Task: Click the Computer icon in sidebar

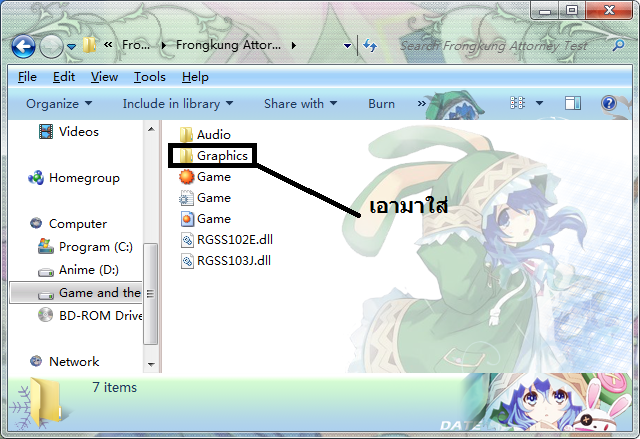Action: 36,223
